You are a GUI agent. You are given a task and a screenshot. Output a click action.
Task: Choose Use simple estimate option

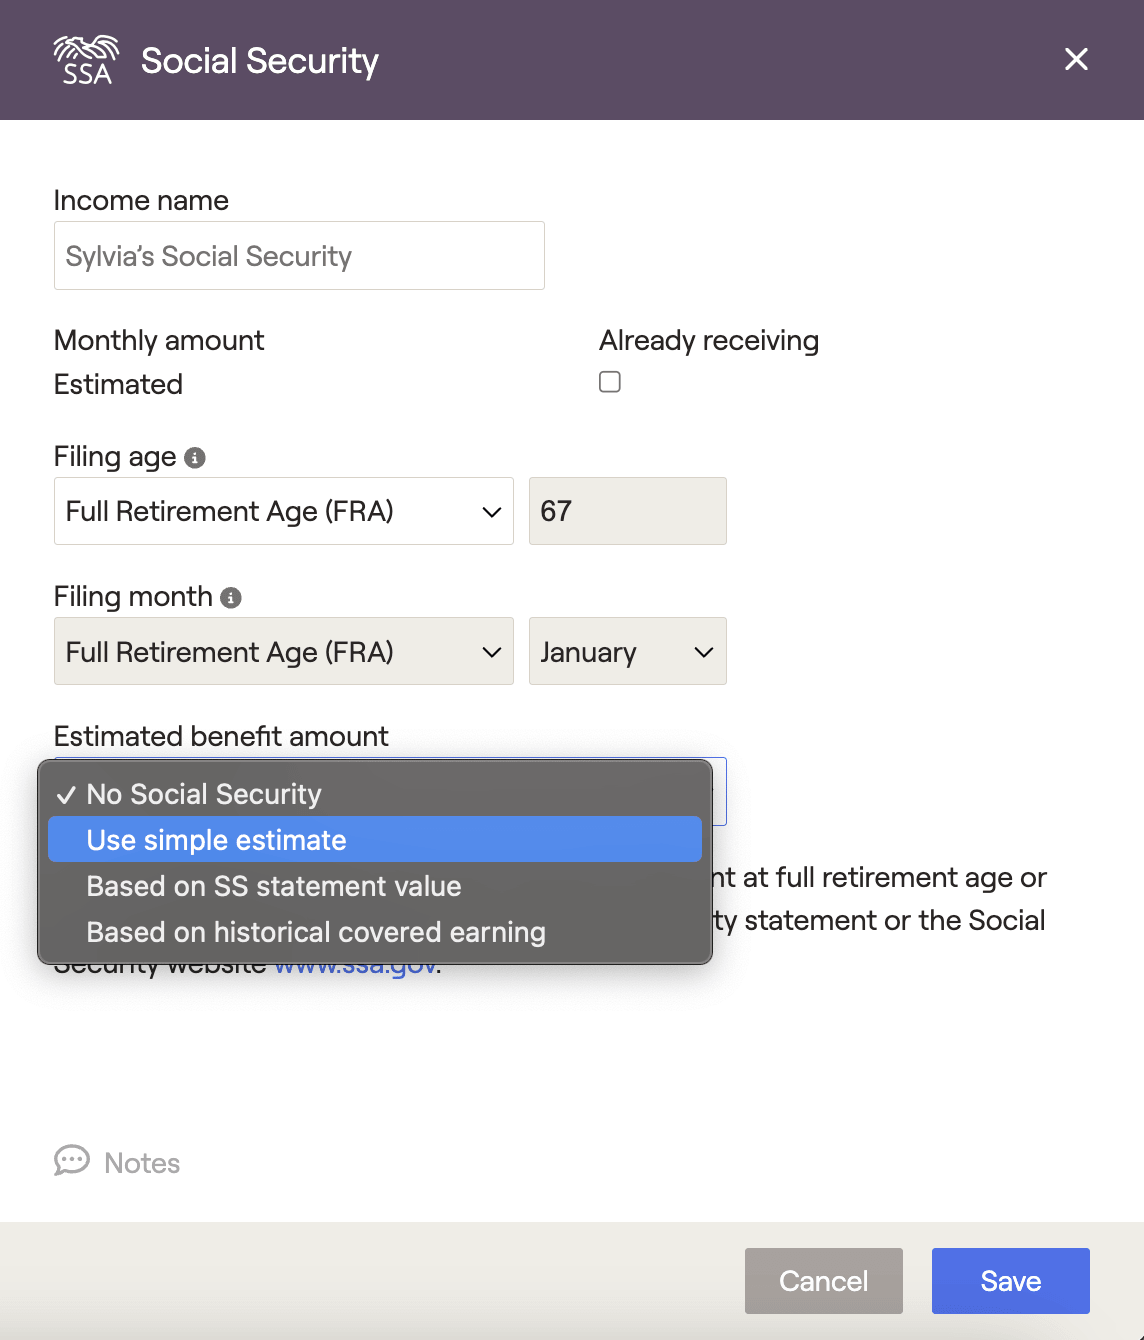tap(217, 840)
